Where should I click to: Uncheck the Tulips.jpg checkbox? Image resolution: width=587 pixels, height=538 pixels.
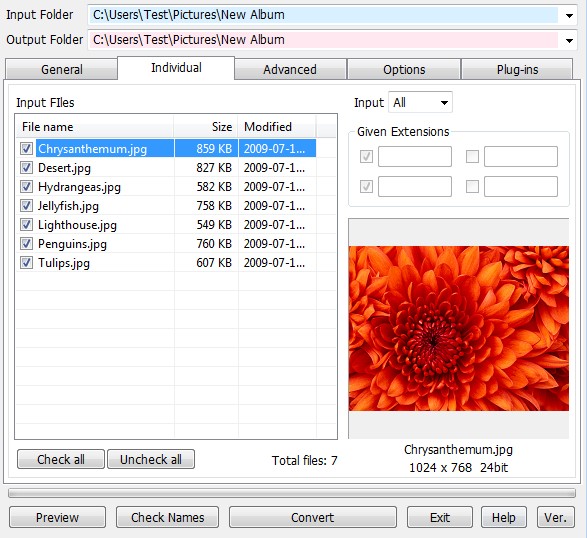(26, 262)
